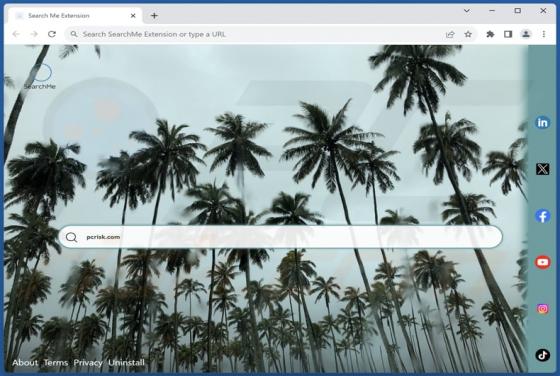Screen dimensions: 560x376
Task: Open a new tab with plus button
Action: [154, 16]
